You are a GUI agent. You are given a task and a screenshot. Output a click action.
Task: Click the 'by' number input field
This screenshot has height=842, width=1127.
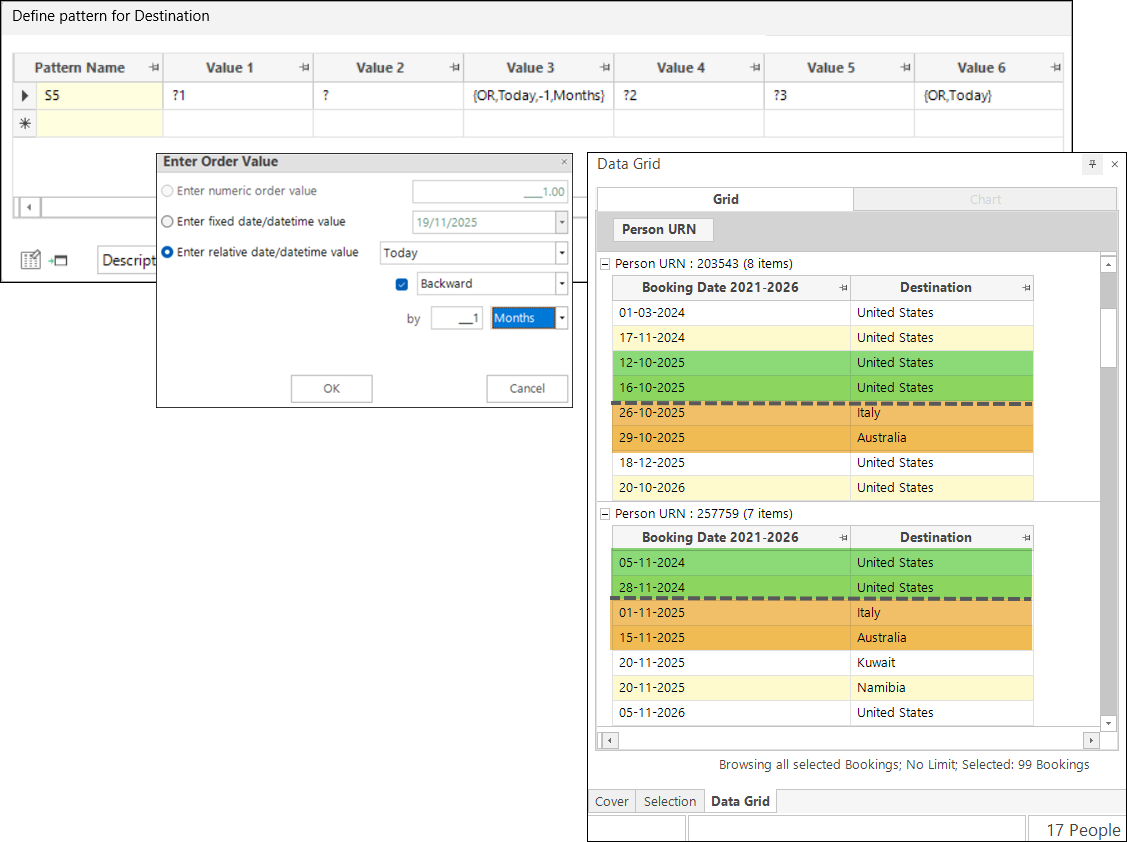(456, 318)
